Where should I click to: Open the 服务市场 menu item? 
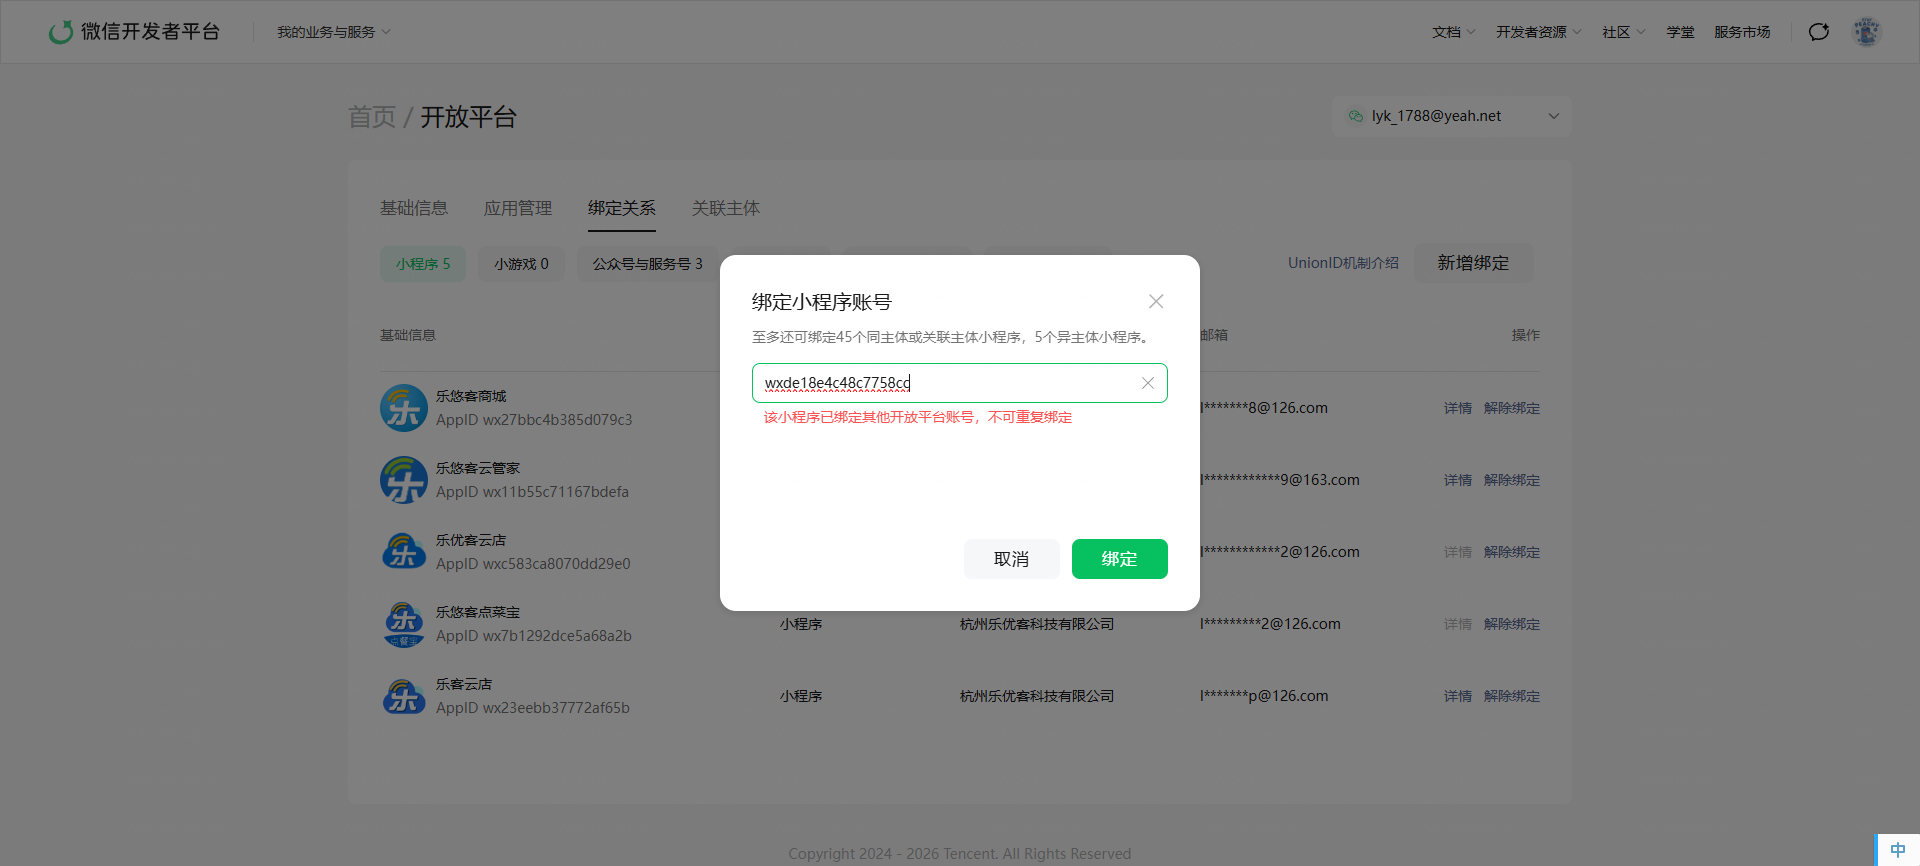(x=1742, y=32)
